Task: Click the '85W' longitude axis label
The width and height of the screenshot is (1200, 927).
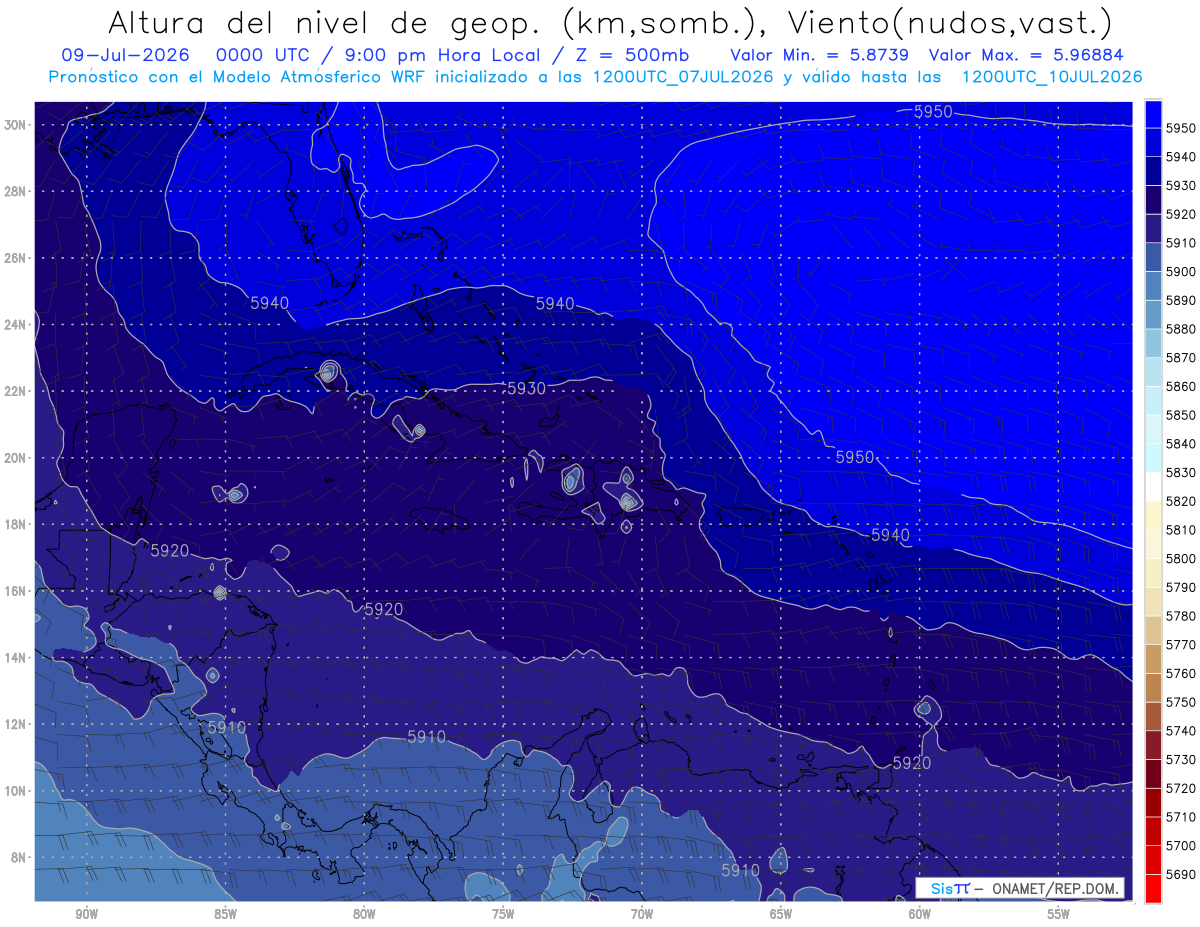Action: point(225,914)
